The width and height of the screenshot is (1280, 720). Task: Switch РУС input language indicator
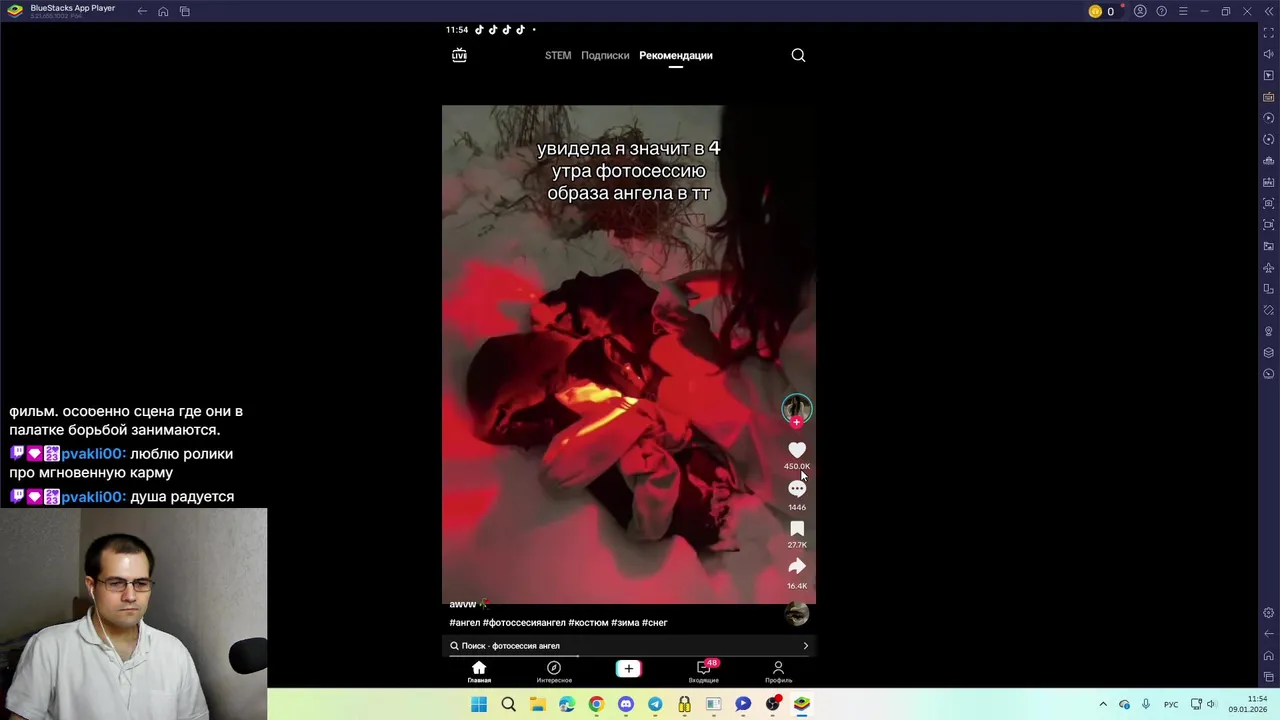point(1171,704)
